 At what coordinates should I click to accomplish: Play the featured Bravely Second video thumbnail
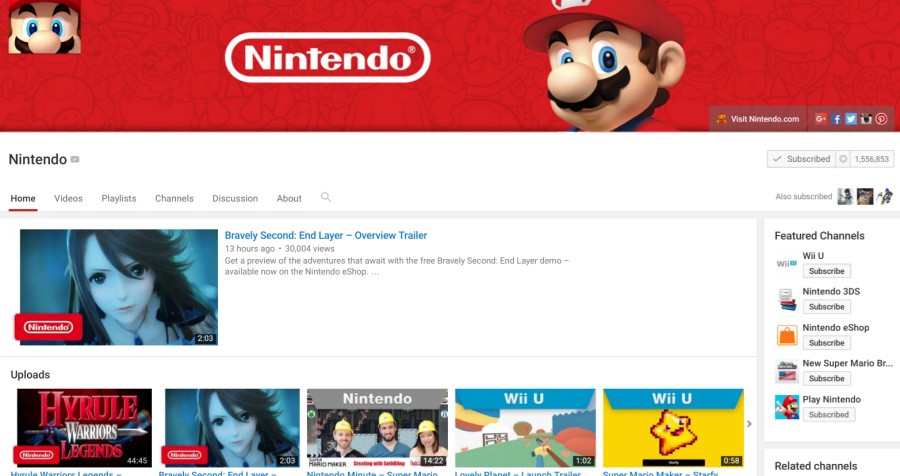[119, 287]
